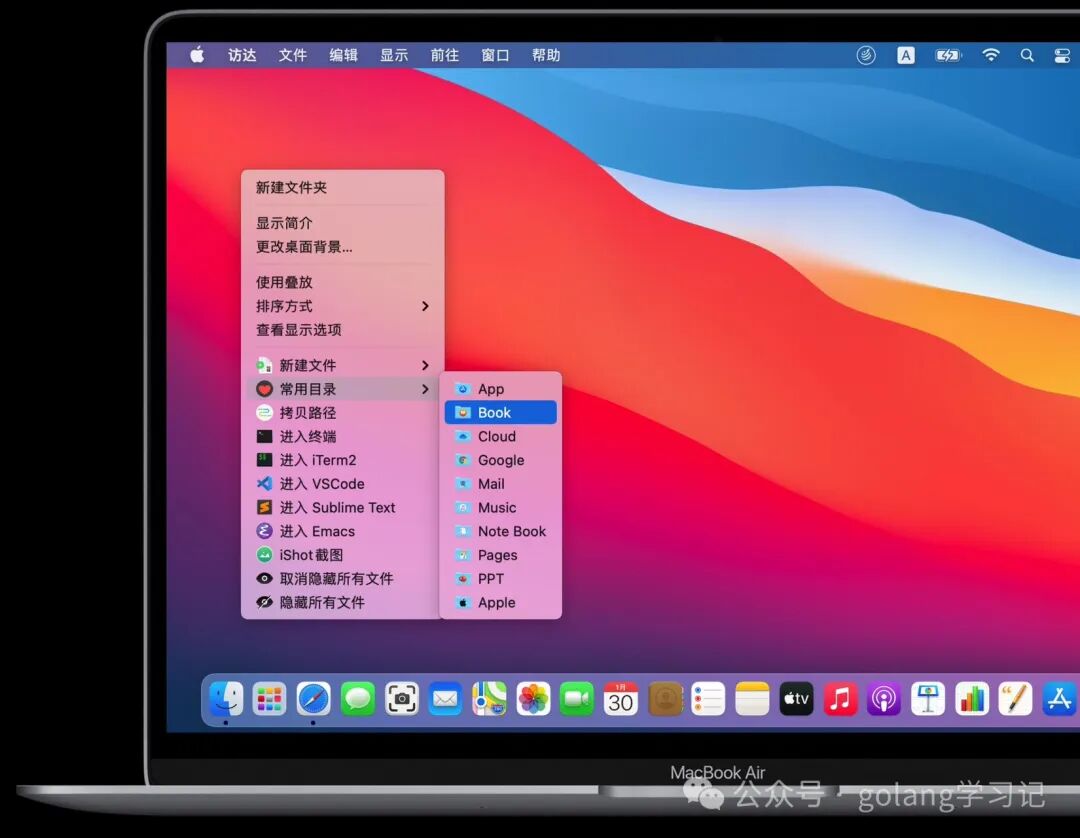Select 使用叠放 option
Screen dimensions: 1080x838
(x=342, y=282)
